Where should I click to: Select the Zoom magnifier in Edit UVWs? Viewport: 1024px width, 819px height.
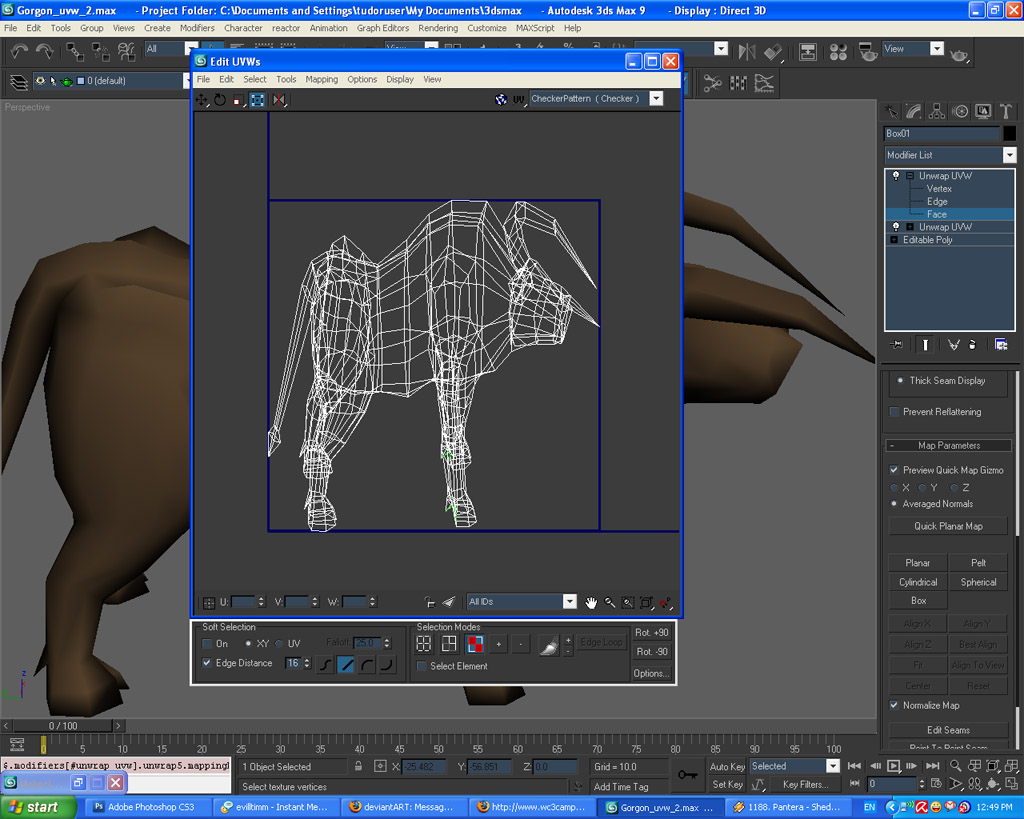click(x=609, y=602)
